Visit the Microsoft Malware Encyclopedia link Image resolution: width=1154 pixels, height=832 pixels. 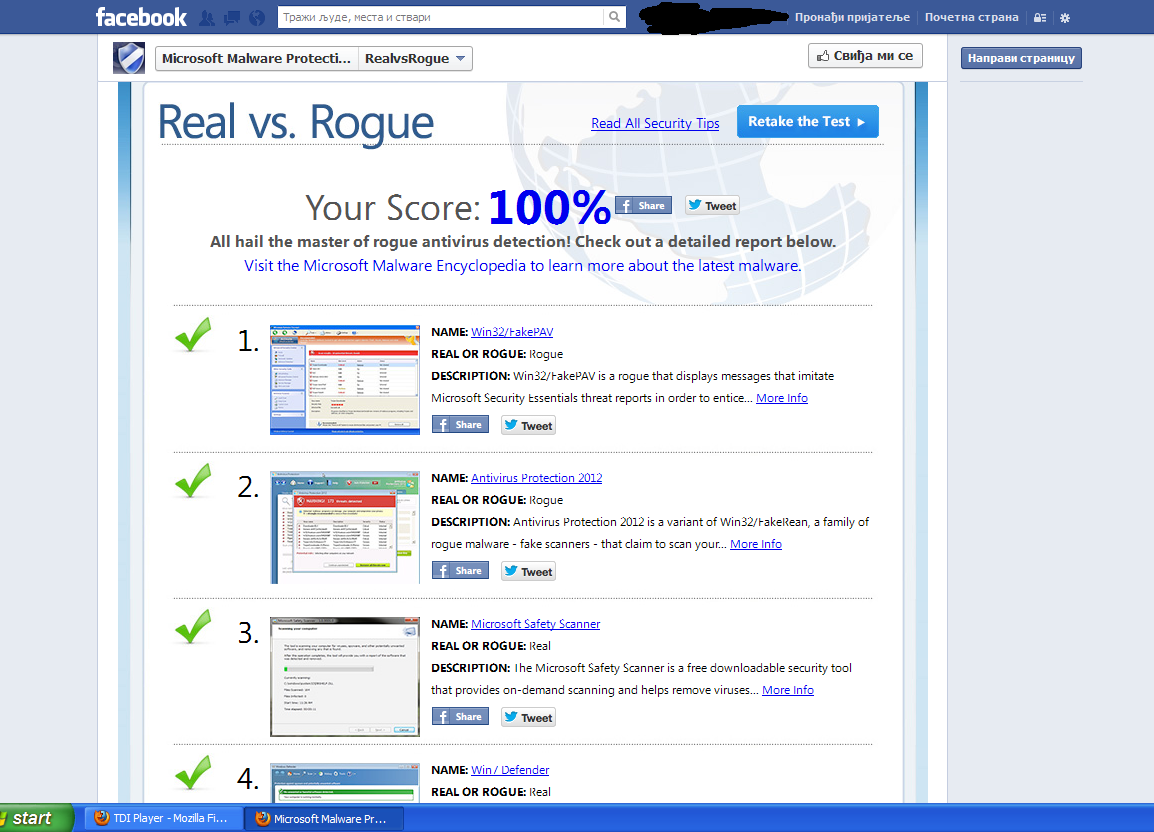coord(523,266)
